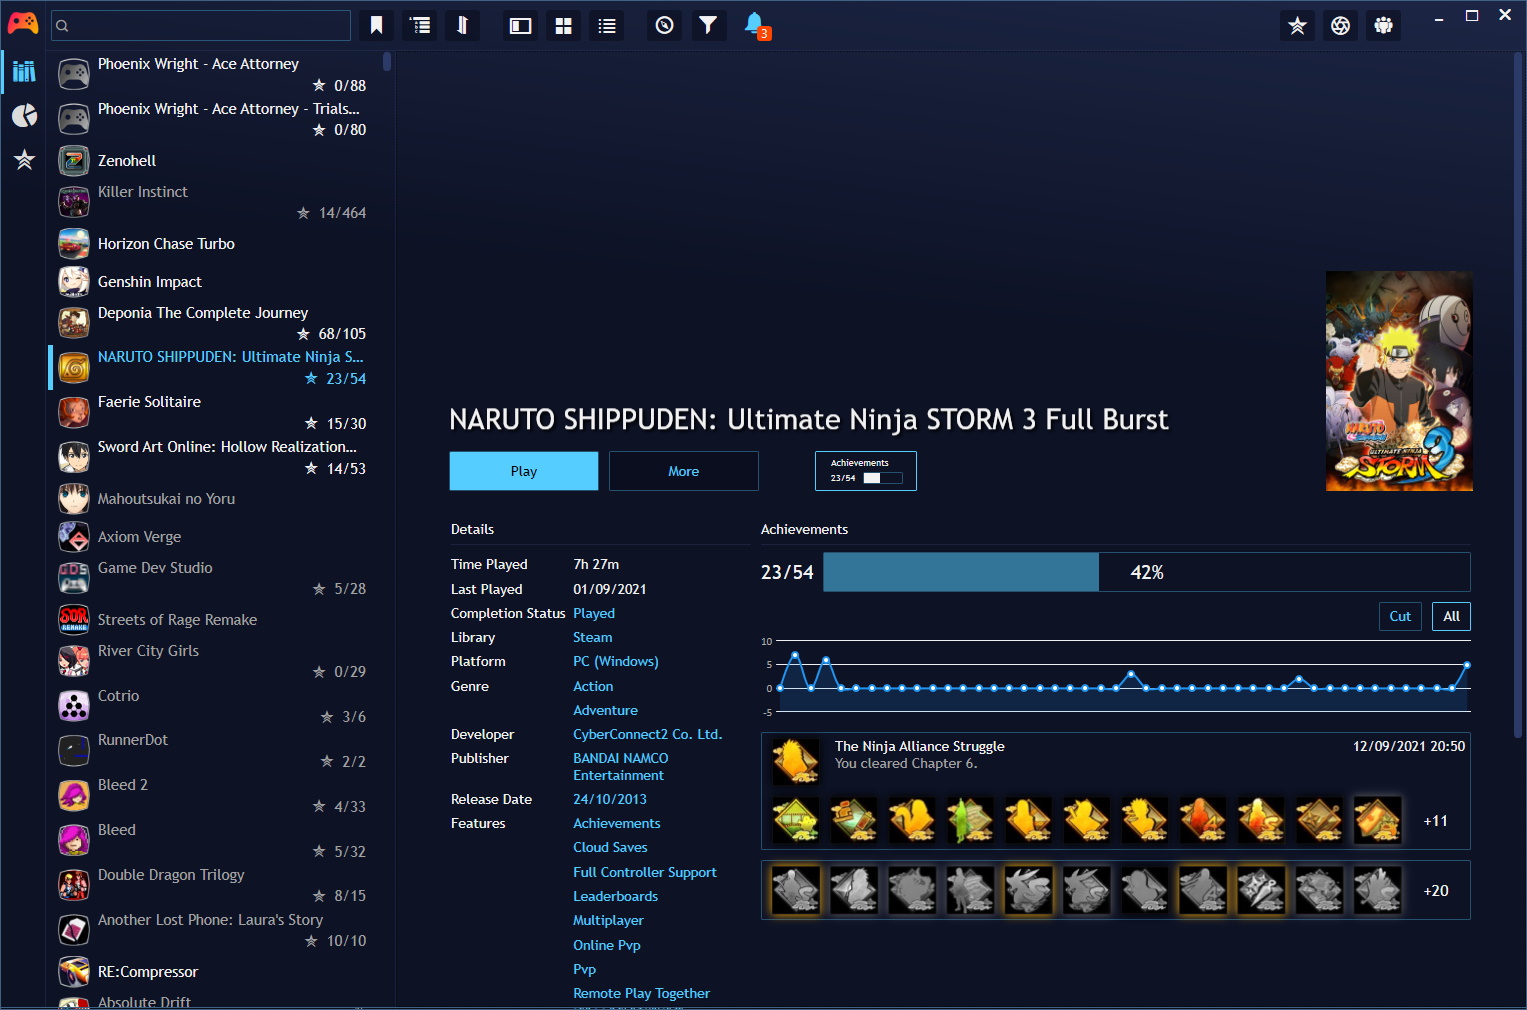Open the grouping options icon
The height and width of the screenshot is (1010, 1527).
pos(421,25)
